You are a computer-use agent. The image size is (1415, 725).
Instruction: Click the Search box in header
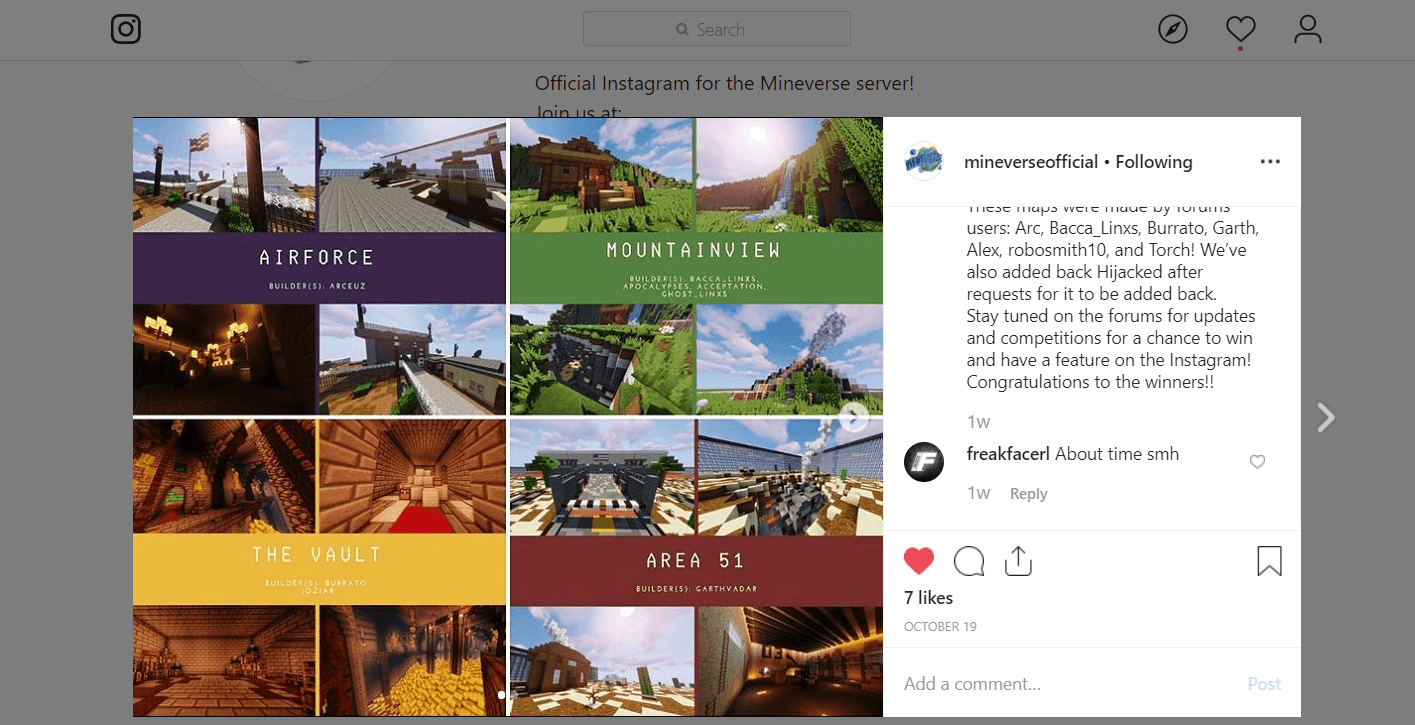click(716, 29)
